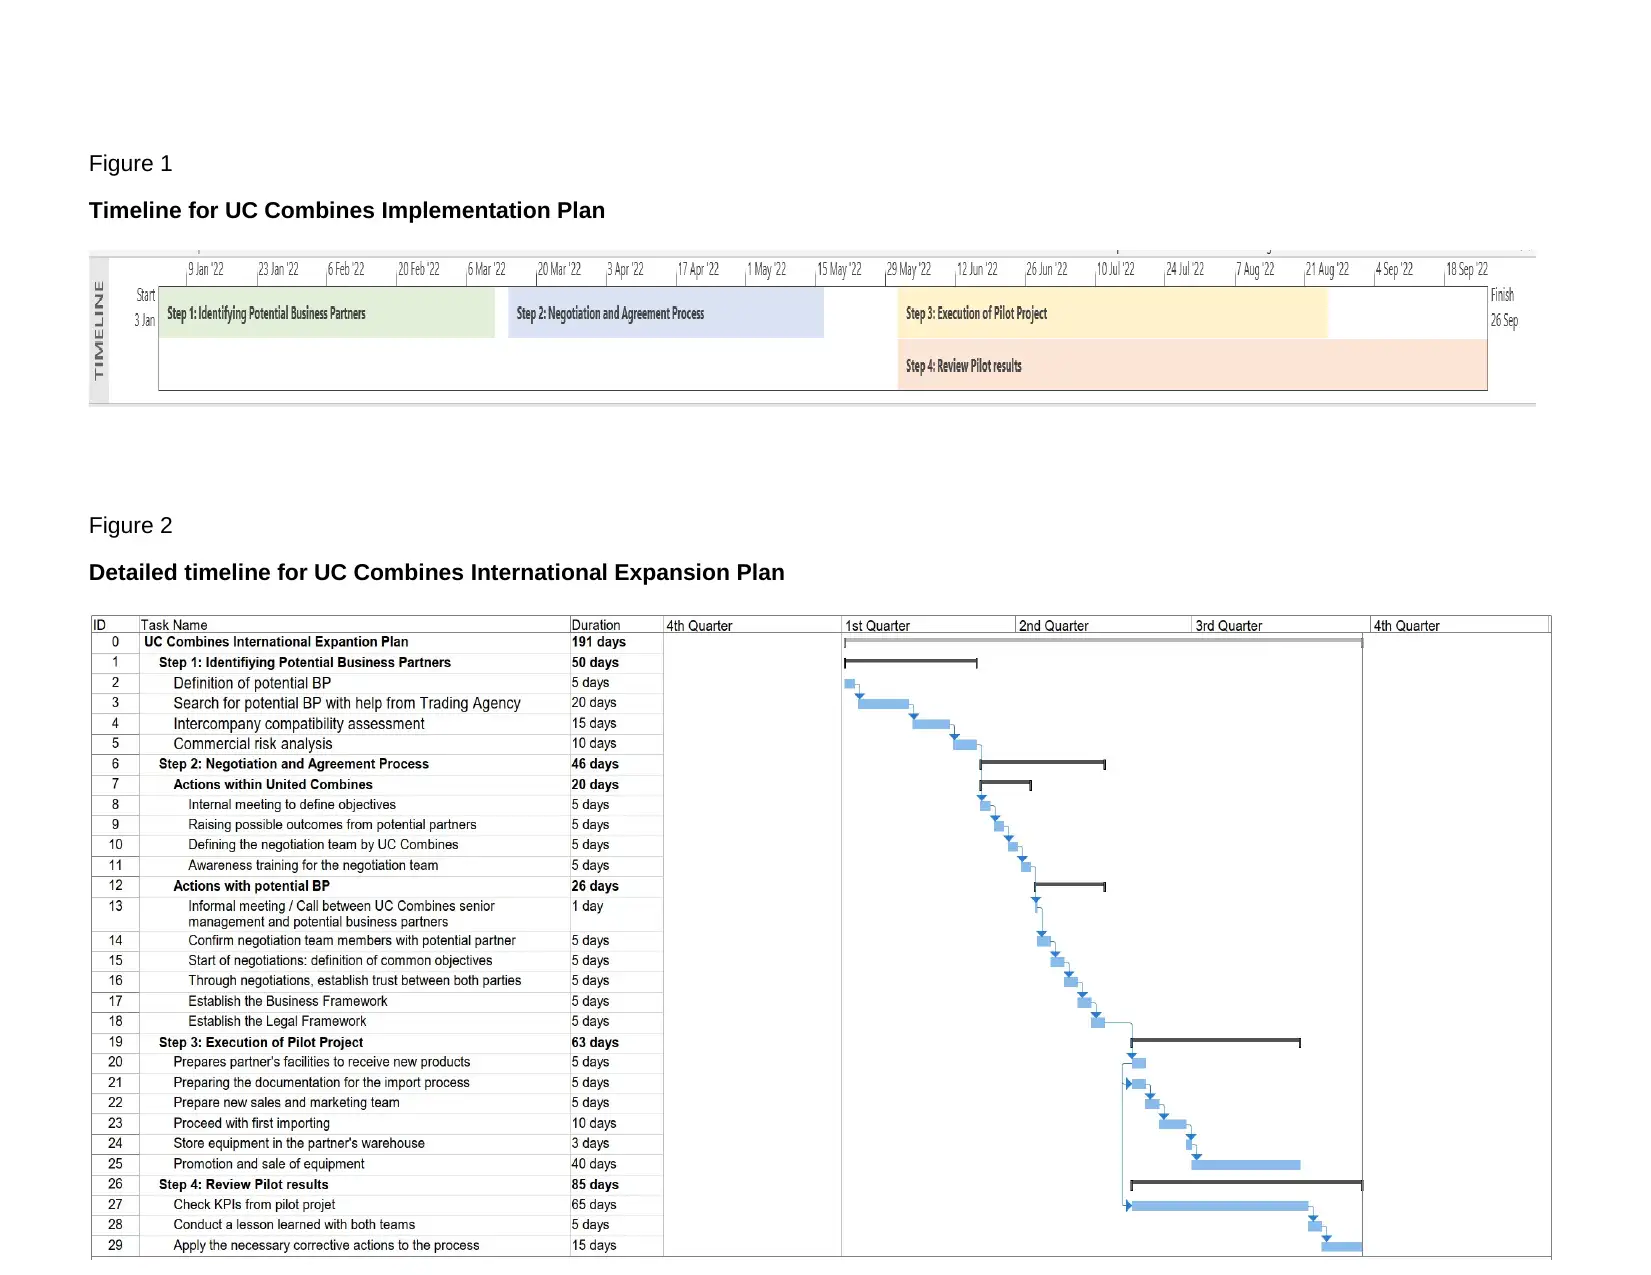The width and height of the screenshot is (1651, 1275).
Task: Select row 'UC Combines International Expantion Plan'
Action: [377, 642]
